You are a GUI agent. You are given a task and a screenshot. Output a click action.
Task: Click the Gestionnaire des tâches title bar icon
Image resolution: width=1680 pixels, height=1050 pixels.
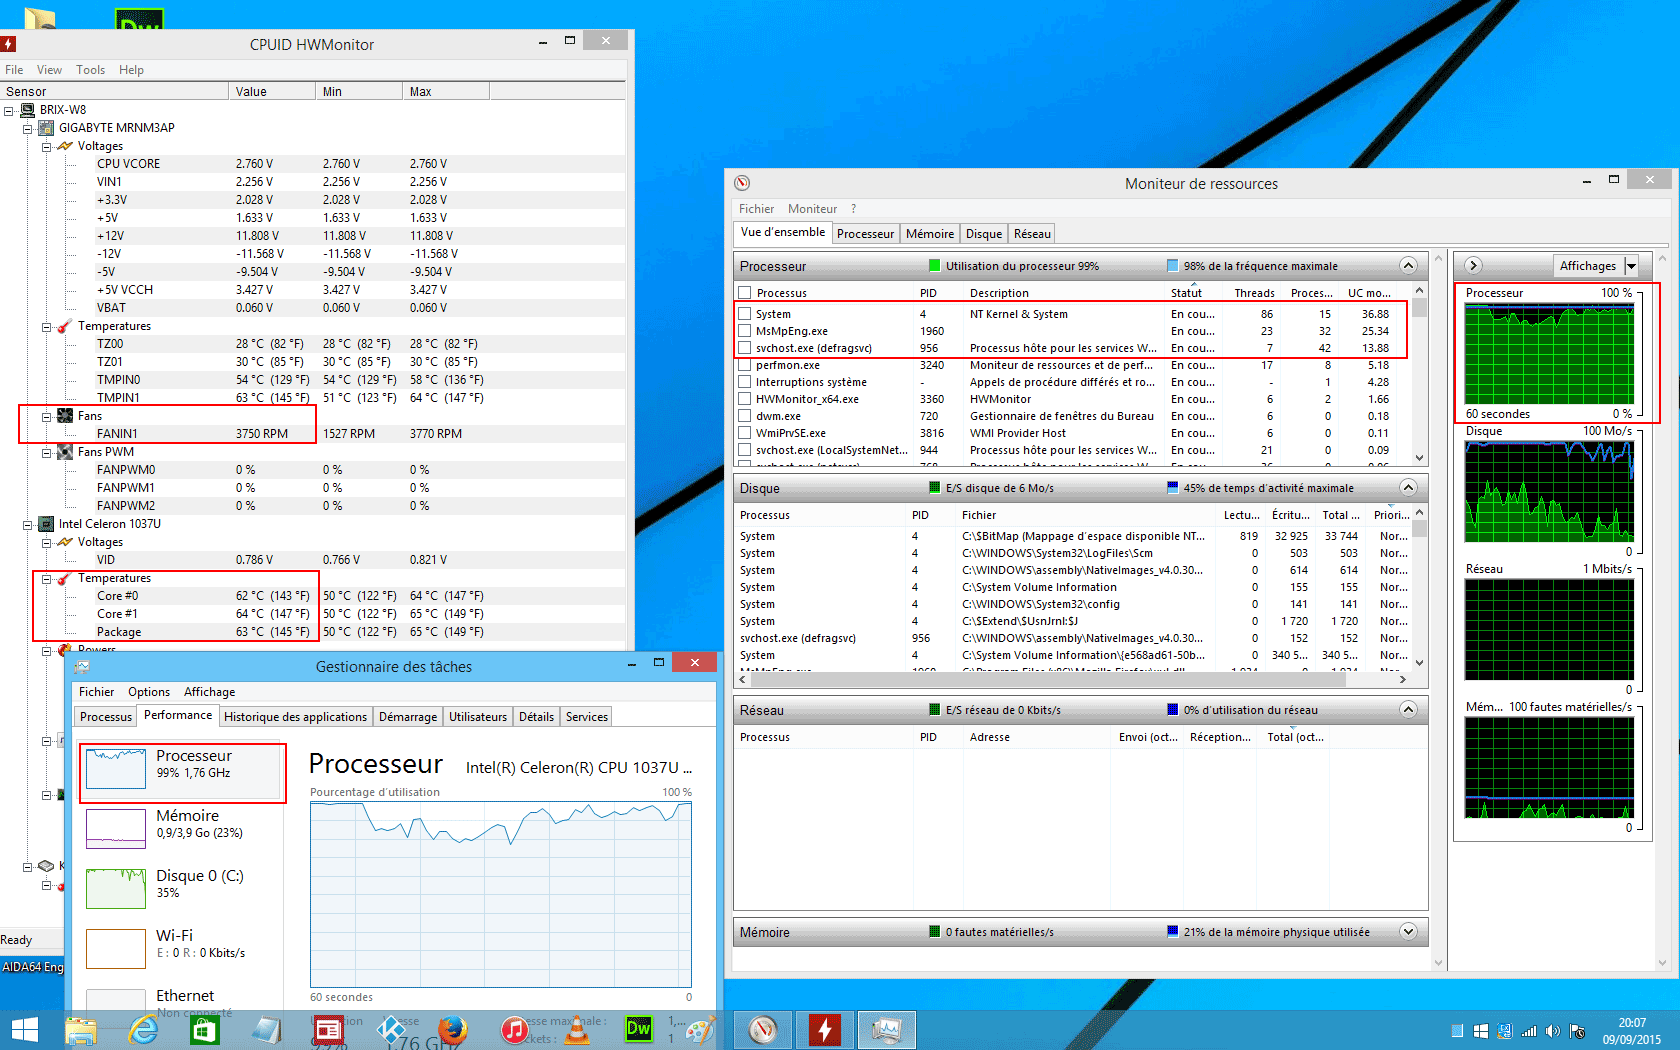pyautogui.click(x=82, y=666)
